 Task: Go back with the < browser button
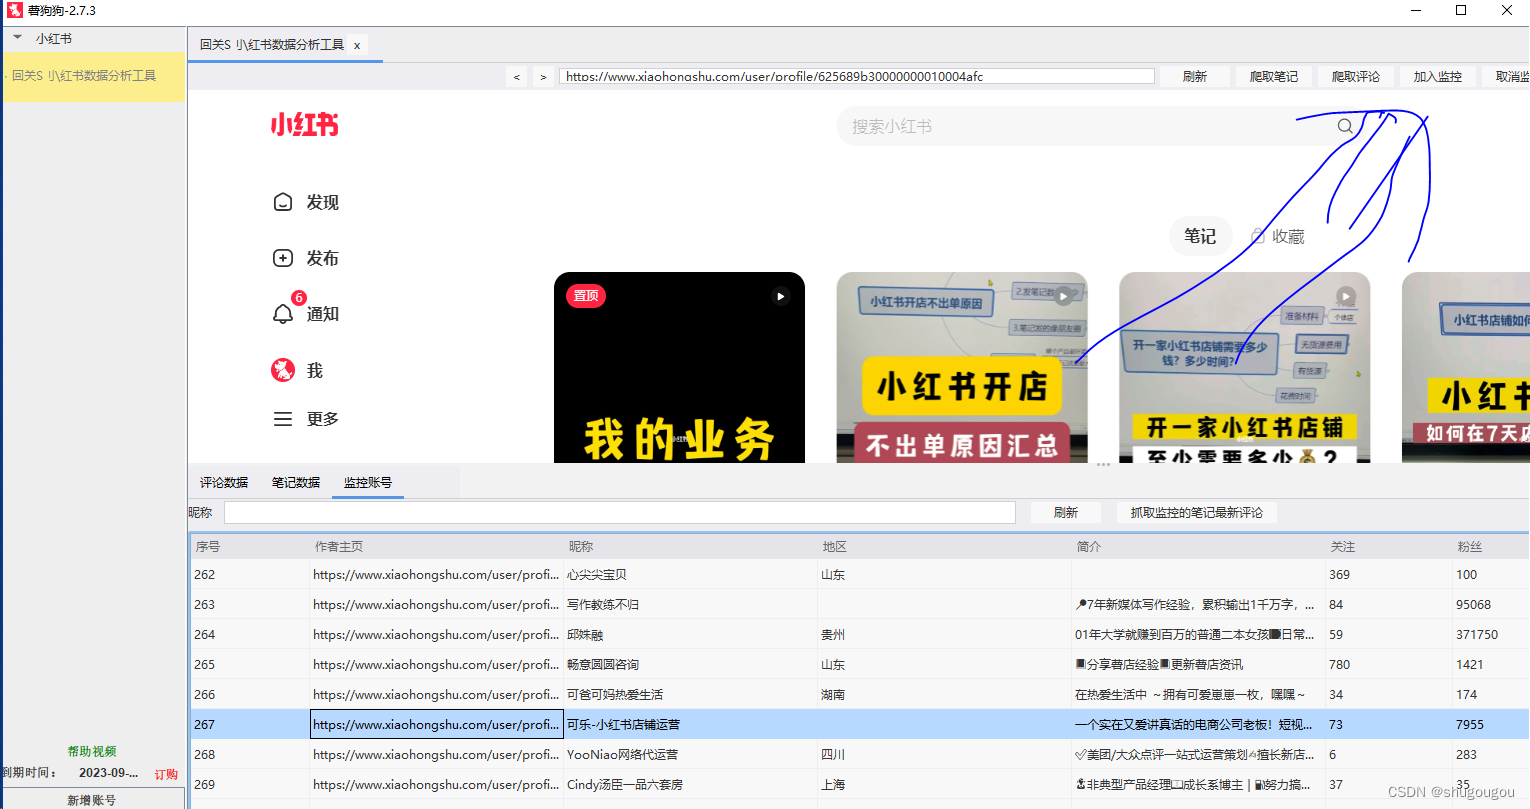pyautogui.click(x=516, y=76)
